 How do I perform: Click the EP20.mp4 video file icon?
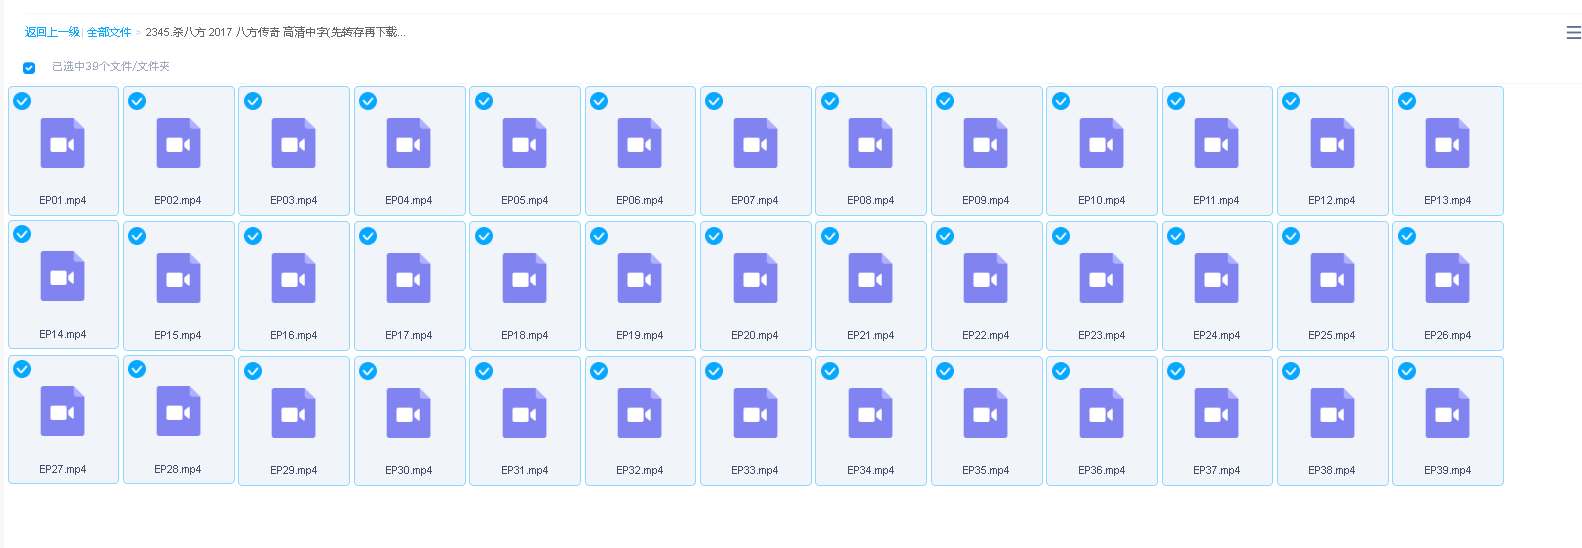(755, 279)
